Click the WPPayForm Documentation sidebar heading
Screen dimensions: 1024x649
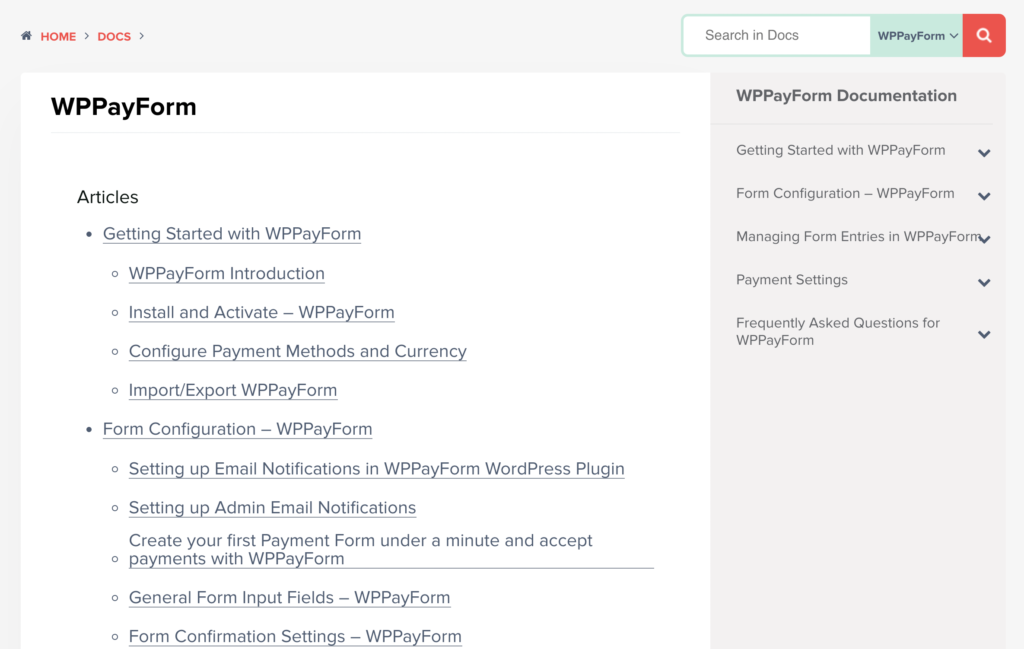pos(846,95)
